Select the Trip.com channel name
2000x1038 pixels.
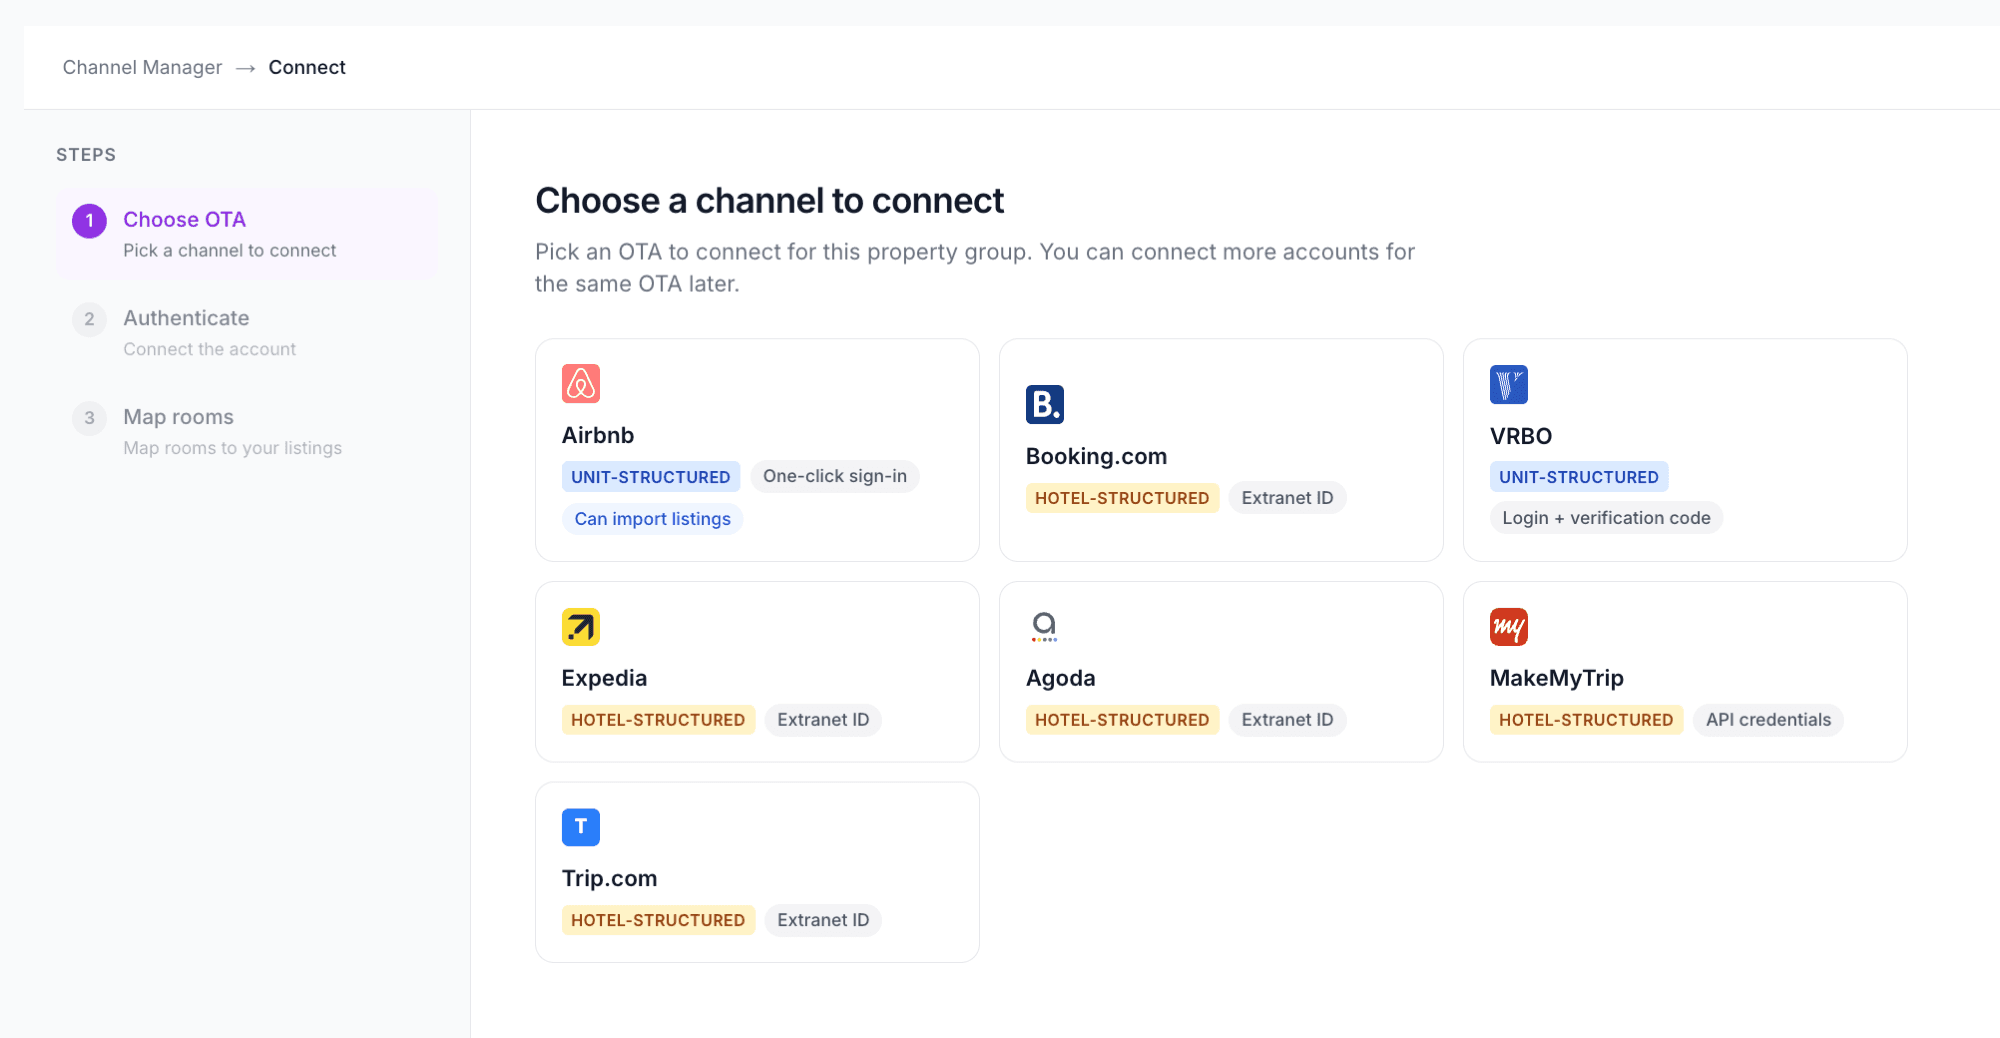click(x=609, y=878)
